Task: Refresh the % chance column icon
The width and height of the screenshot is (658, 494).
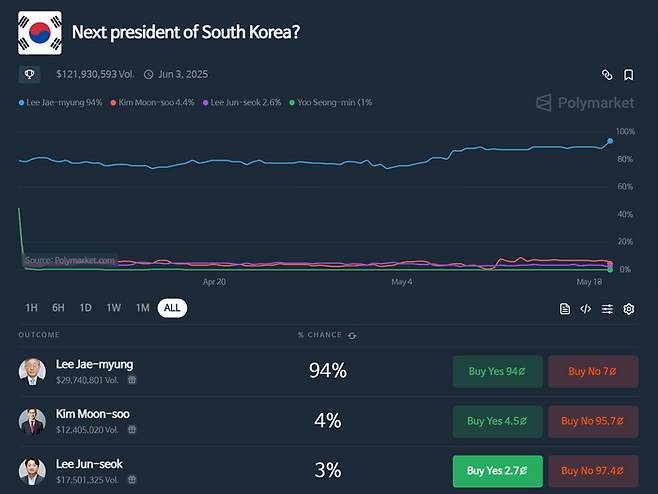Action: point(352,335)
